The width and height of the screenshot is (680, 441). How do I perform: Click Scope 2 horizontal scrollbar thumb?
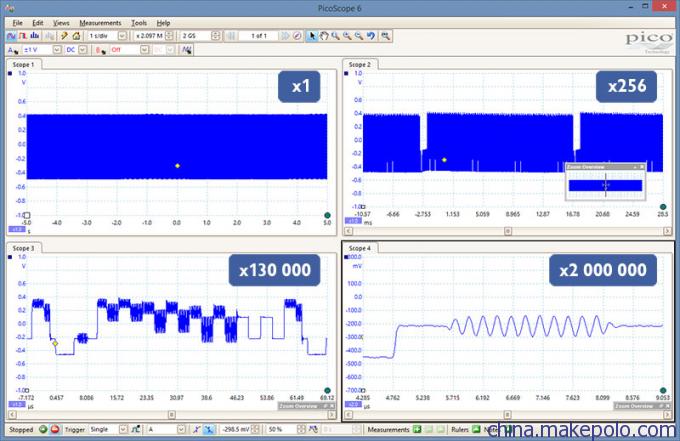point(508,231)
